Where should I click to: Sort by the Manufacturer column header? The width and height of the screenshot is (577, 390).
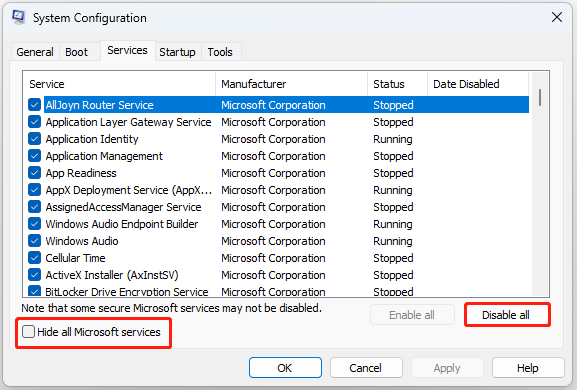pyautogui.click(x=291, y=84)
